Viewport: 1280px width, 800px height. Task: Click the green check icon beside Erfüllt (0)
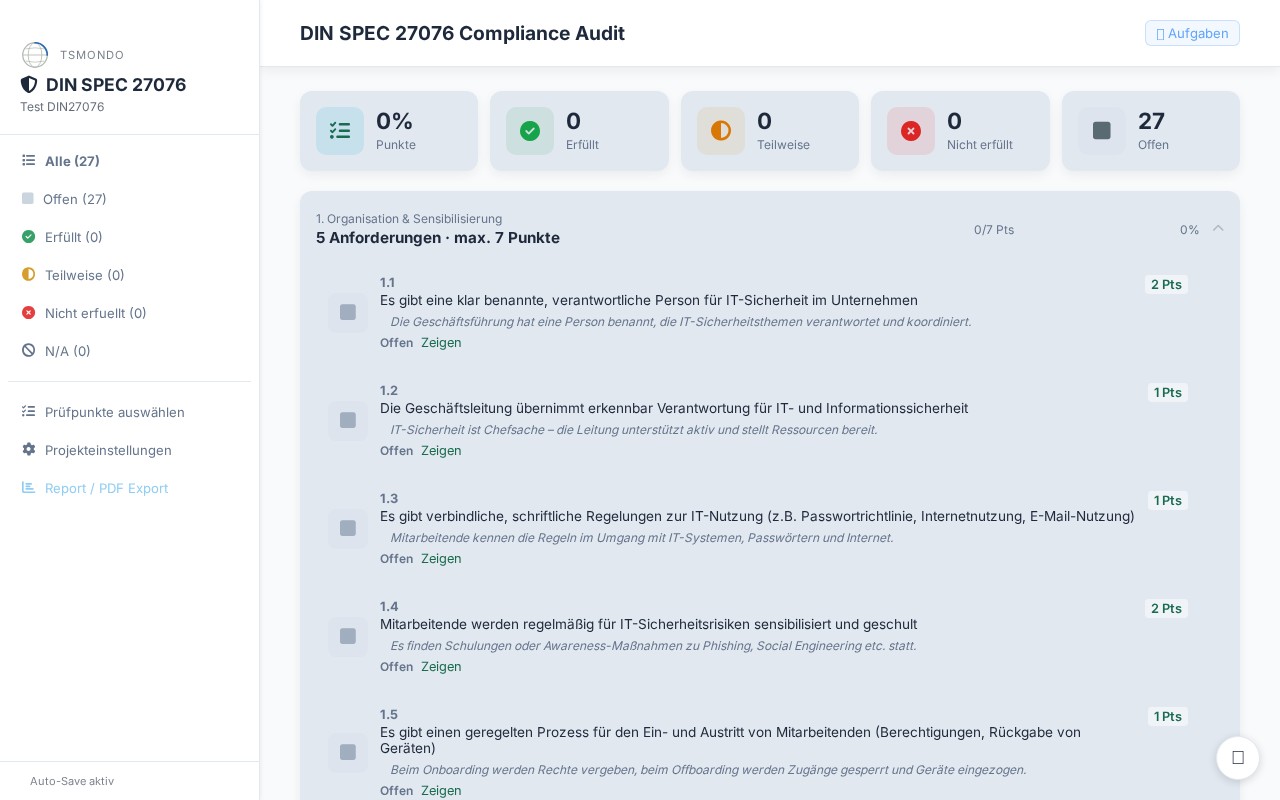click(x=29, y=237)
